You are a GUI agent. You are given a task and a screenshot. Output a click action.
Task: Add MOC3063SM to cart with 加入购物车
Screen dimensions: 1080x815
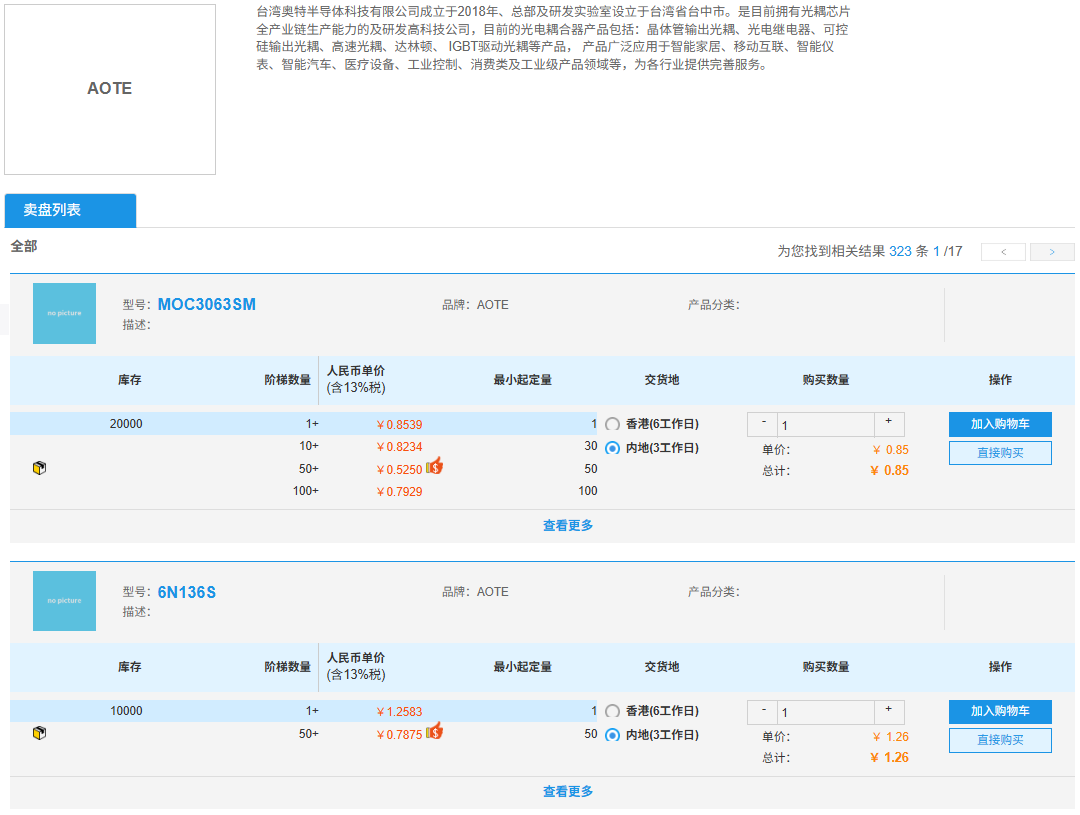[1000, 425]
